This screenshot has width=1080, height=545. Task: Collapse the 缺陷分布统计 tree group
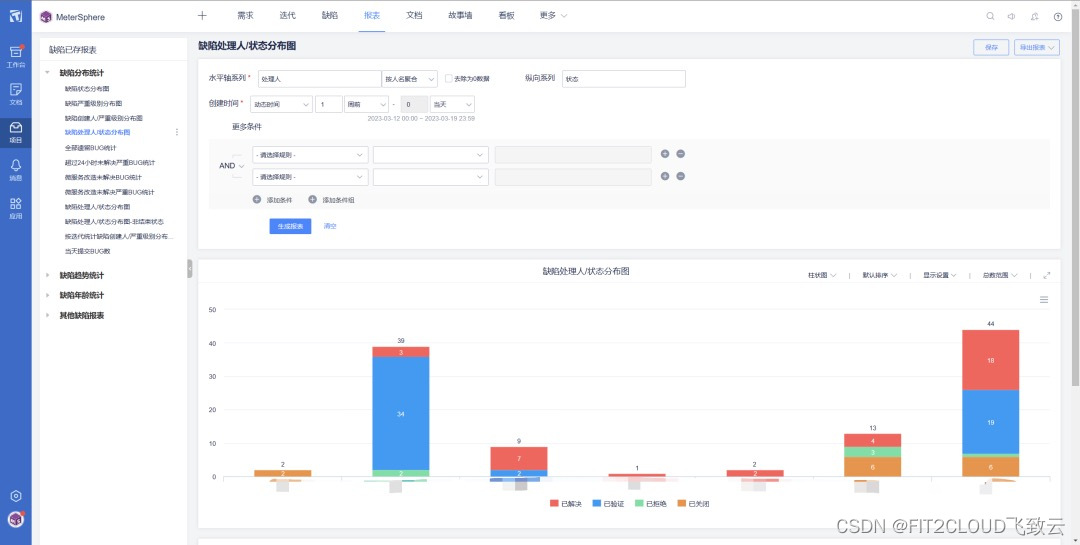(48, 72)
